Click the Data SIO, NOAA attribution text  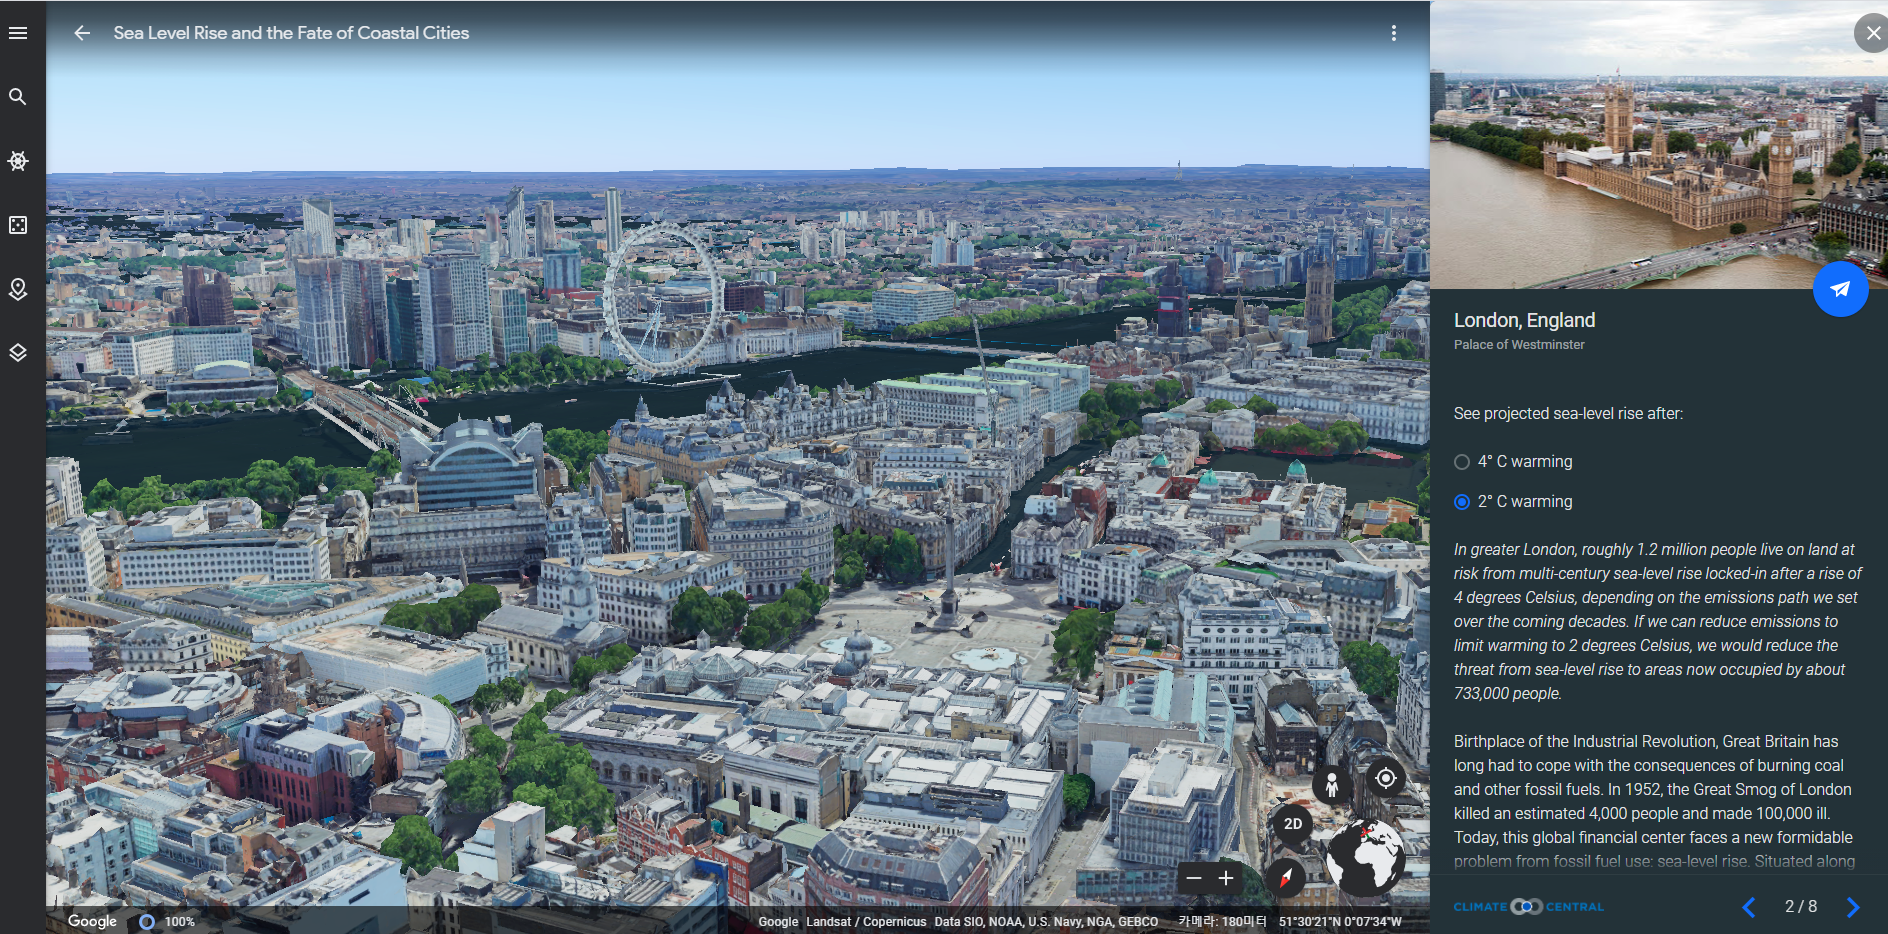point(1046,922)
